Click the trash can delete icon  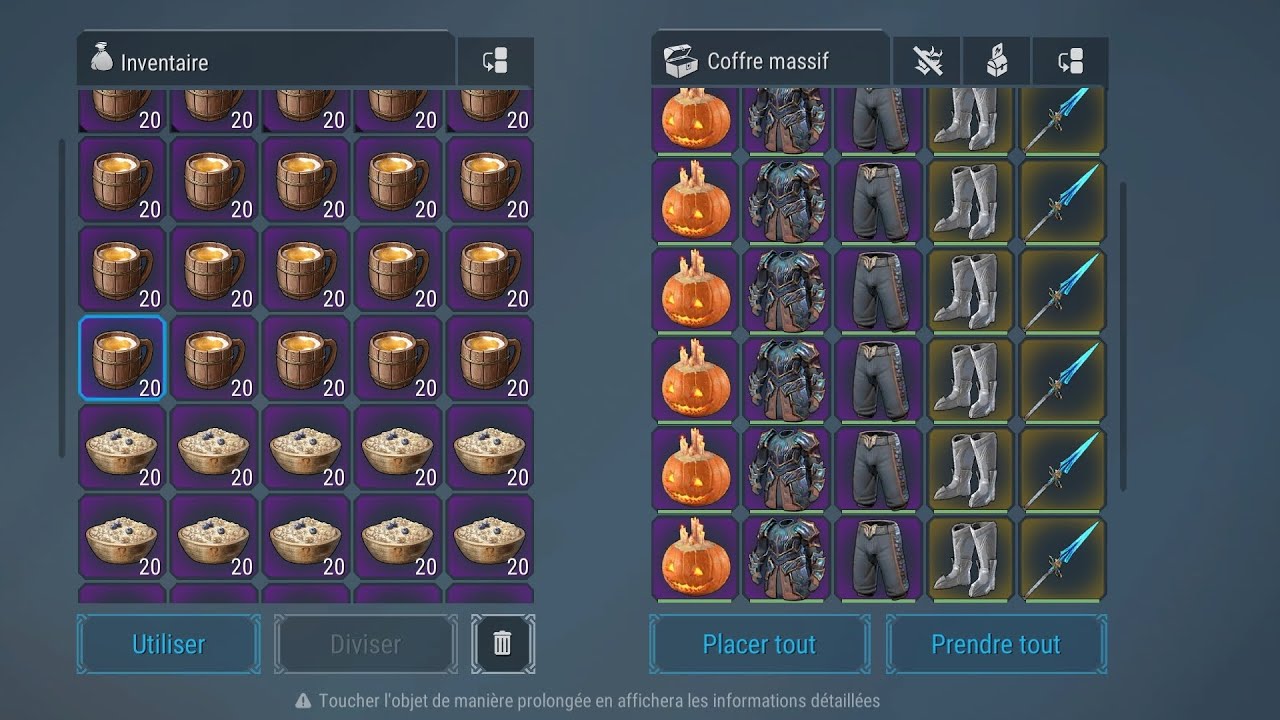[x=503, y=643]
